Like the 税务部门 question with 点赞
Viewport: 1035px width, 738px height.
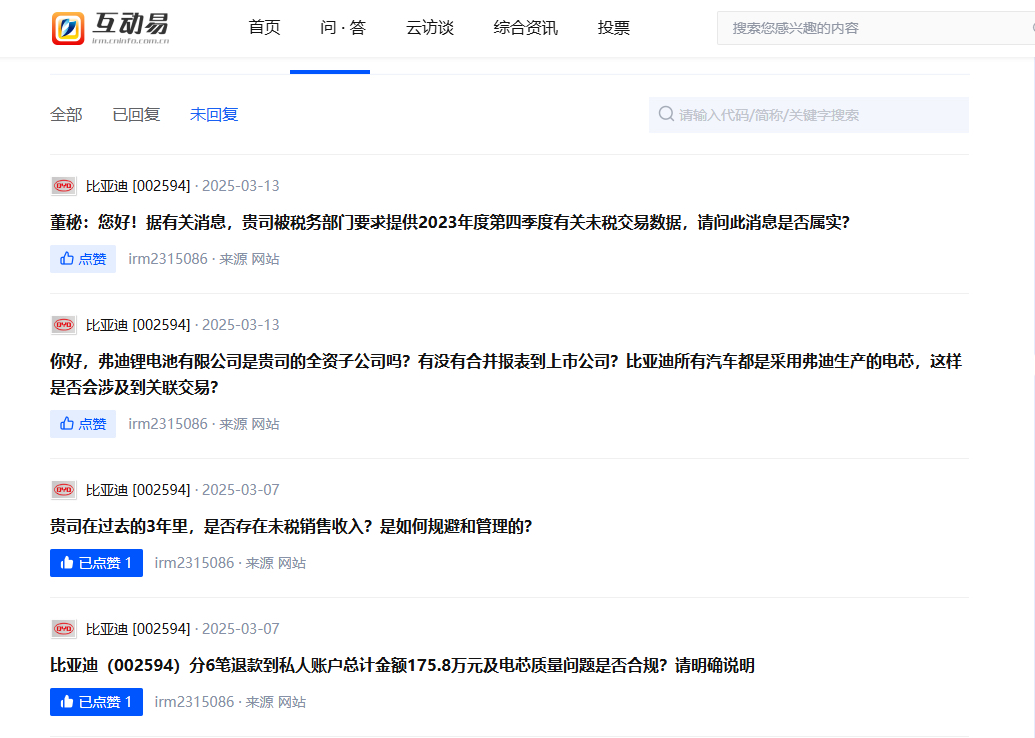point(83,259)
